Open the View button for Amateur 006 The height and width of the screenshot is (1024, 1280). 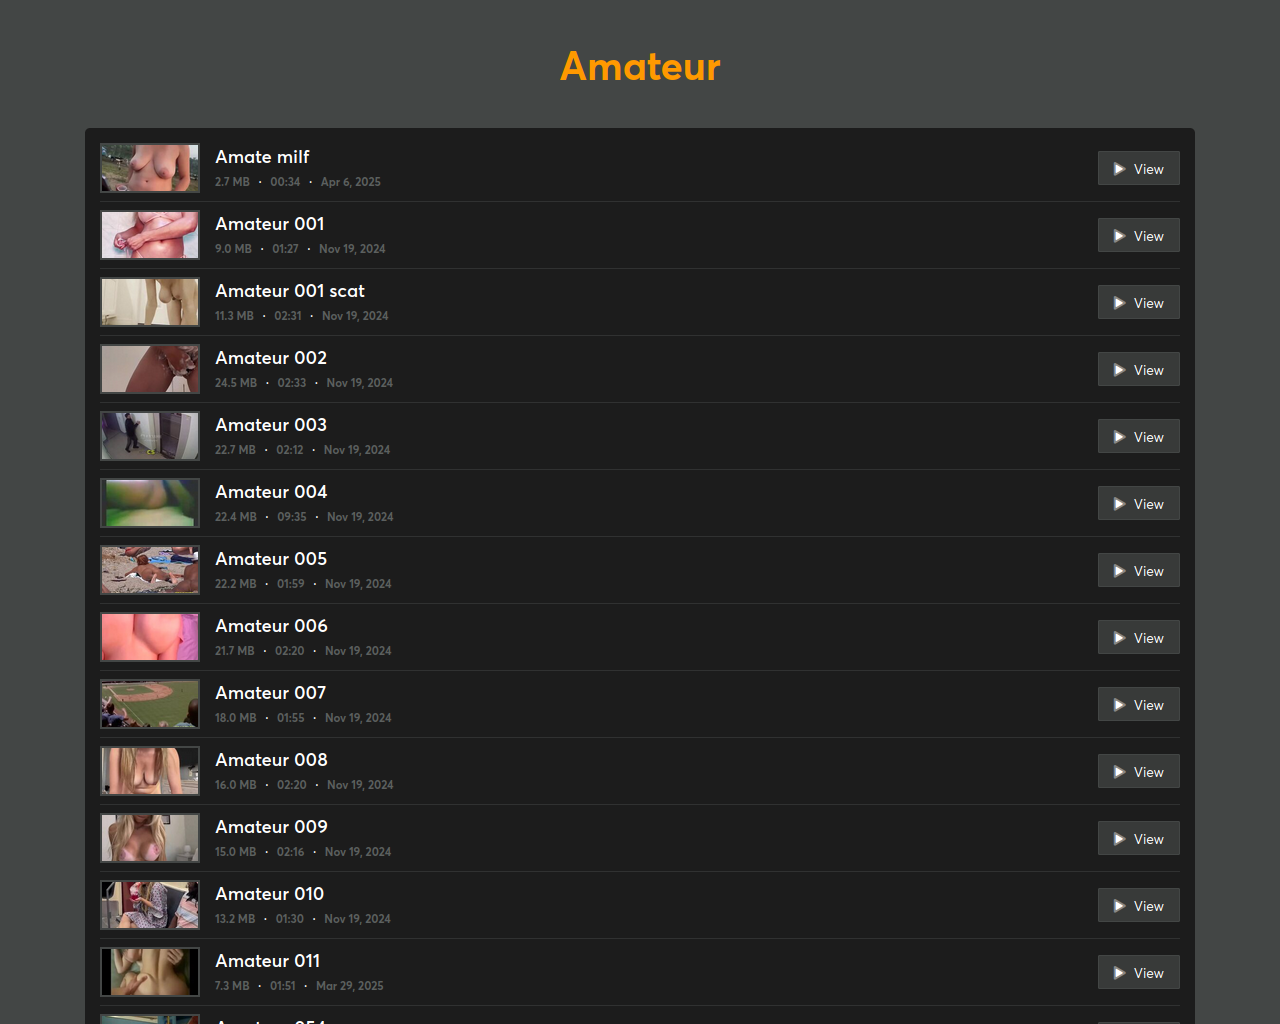1139,638
